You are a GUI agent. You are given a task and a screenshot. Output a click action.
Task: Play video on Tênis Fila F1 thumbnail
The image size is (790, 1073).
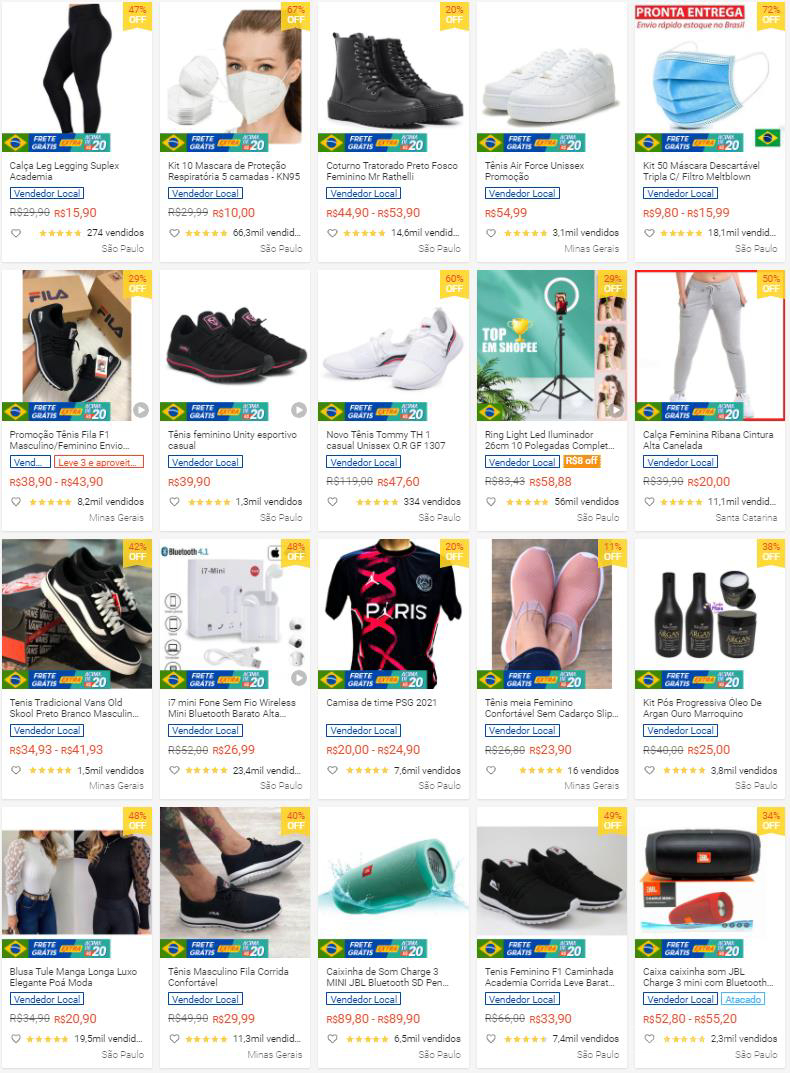(140, 410)
